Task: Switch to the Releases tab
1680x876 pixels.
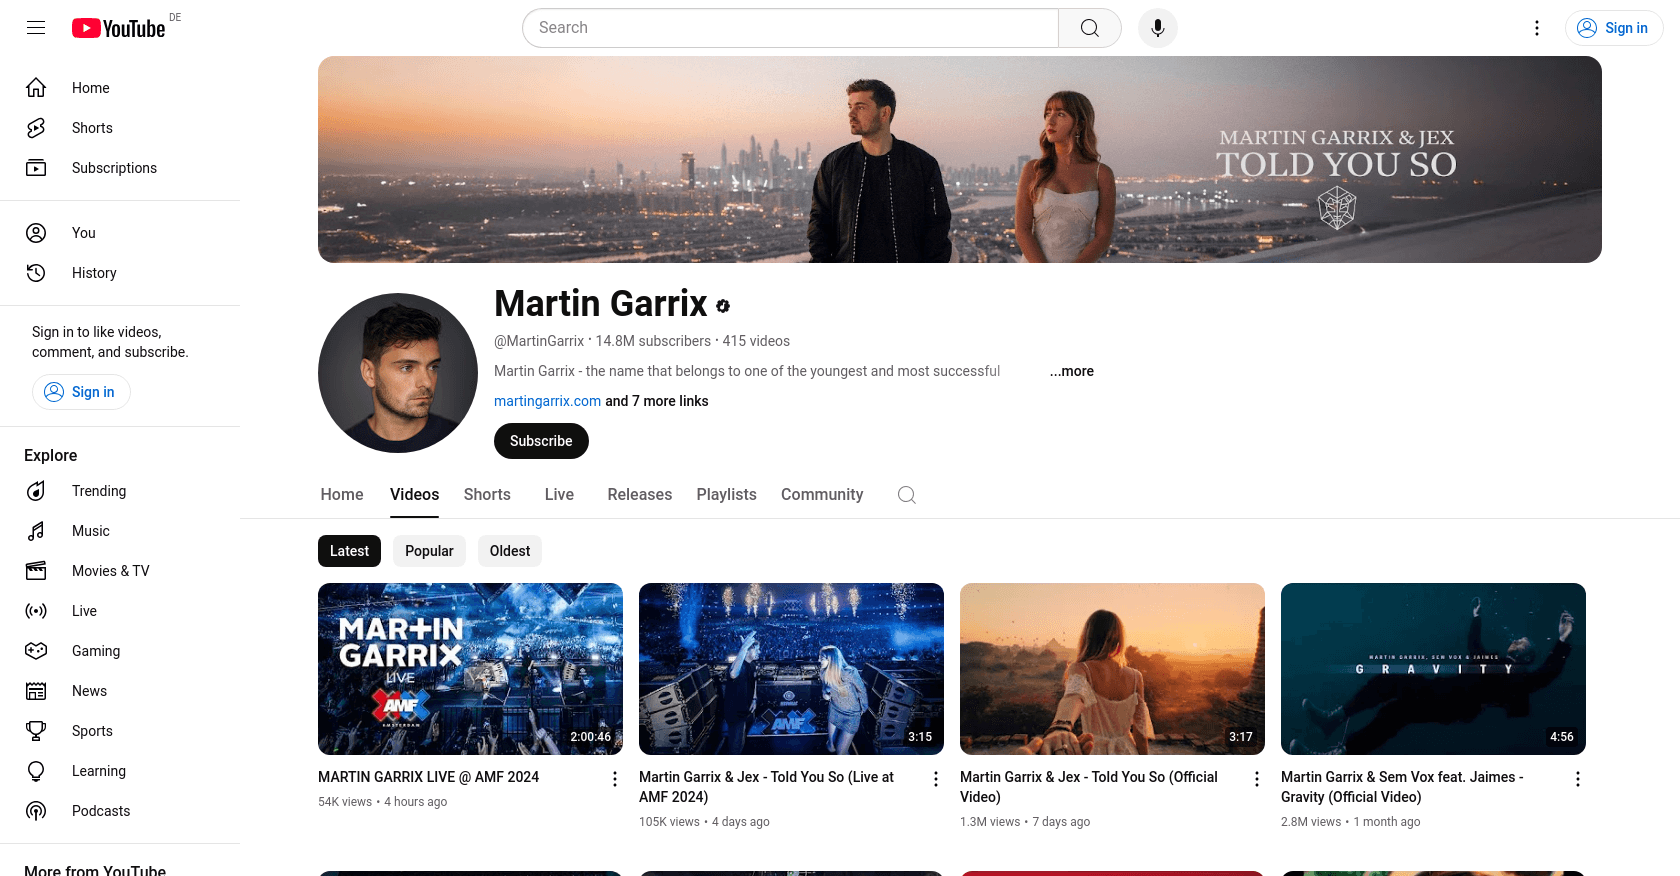Action: 639,495
